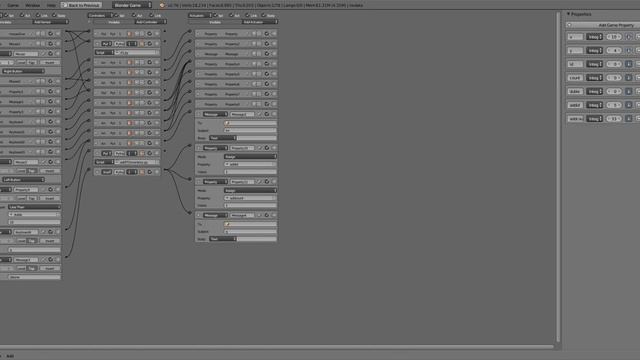
Task: Click the value stepper of first game property
Action: pos(614,37)
